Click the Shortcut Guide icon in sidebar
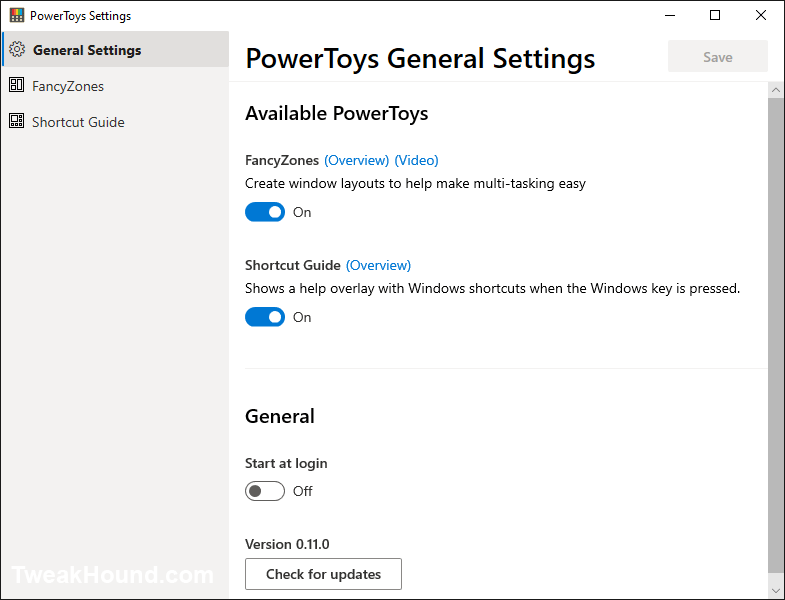This screenshot has height=600, width=785. pyautogui.click(x=17, y=121)
